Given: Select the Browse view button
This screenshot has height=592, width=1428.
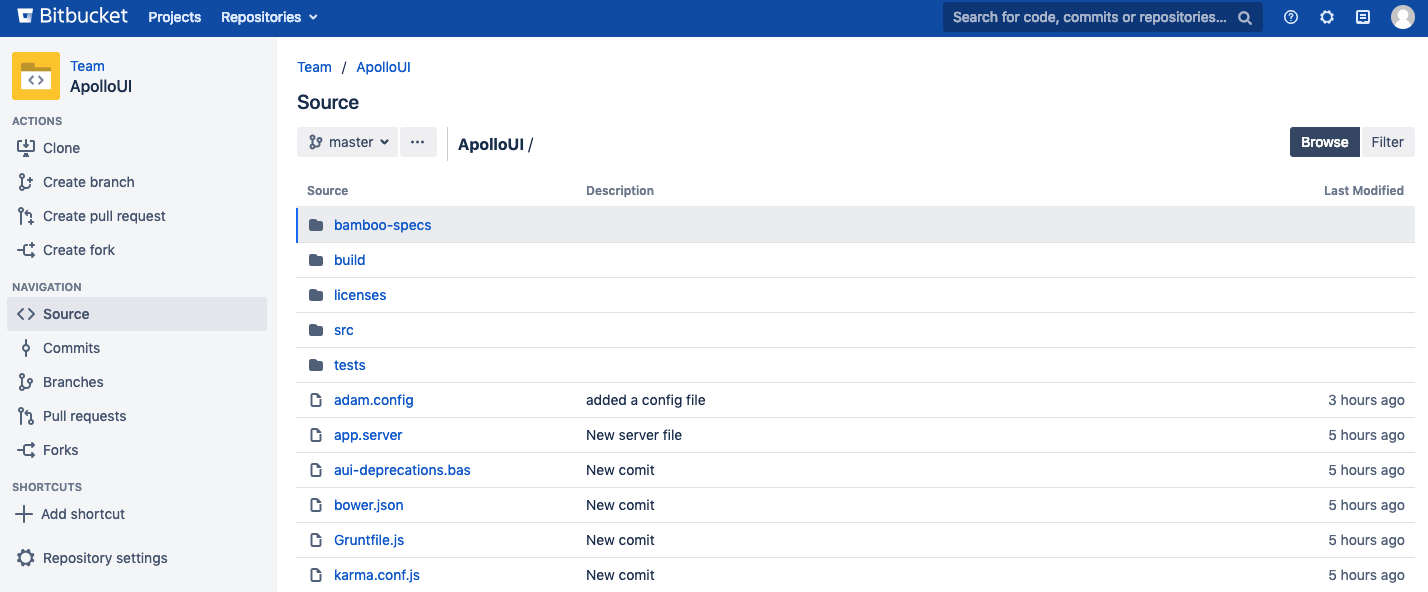Looking at the screenshot, I should point(1324,142).
